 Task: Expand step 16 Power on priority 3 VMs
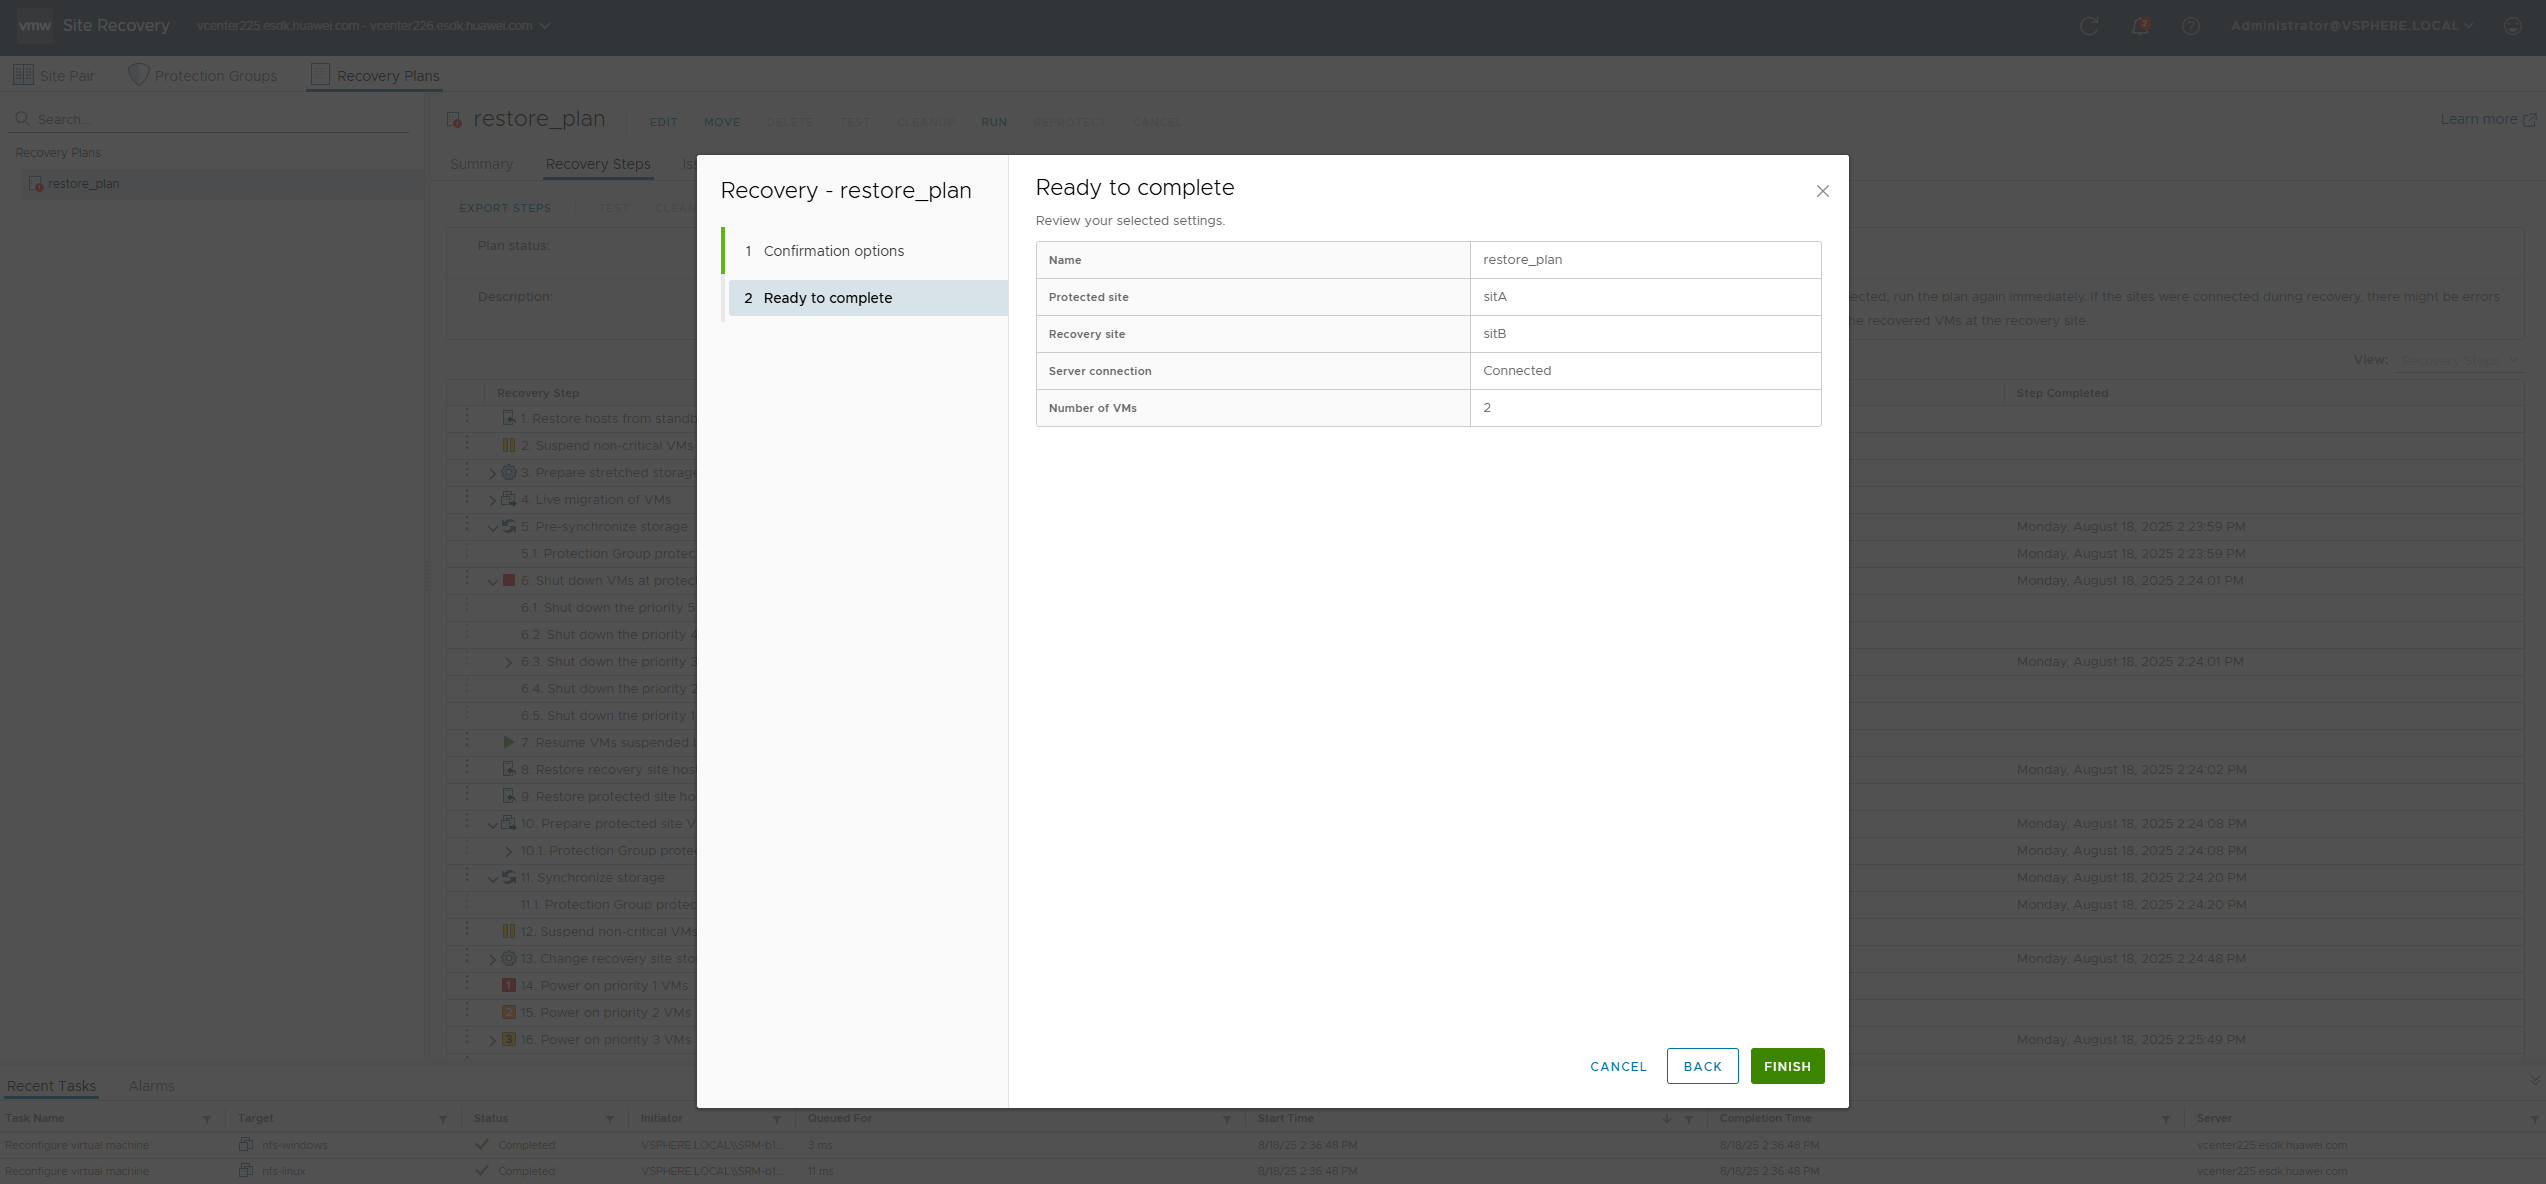tap(493, 1040)
